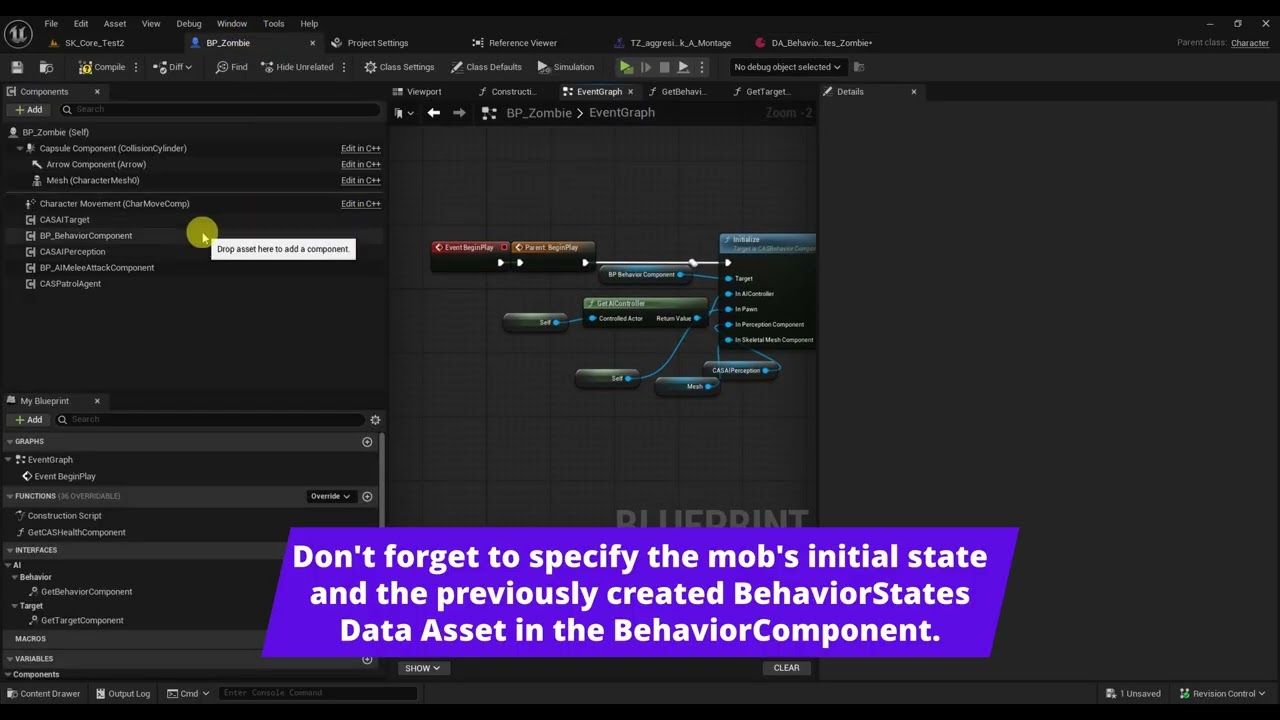
Task: Open Browse to asset in content browser icon
Action: click(x=46, y=67)
